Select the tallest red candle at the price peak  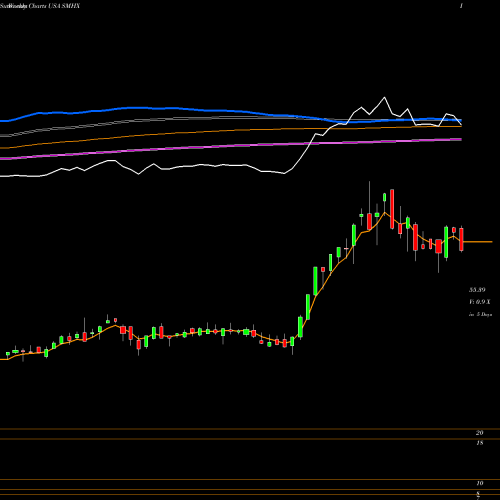(392, 209)
